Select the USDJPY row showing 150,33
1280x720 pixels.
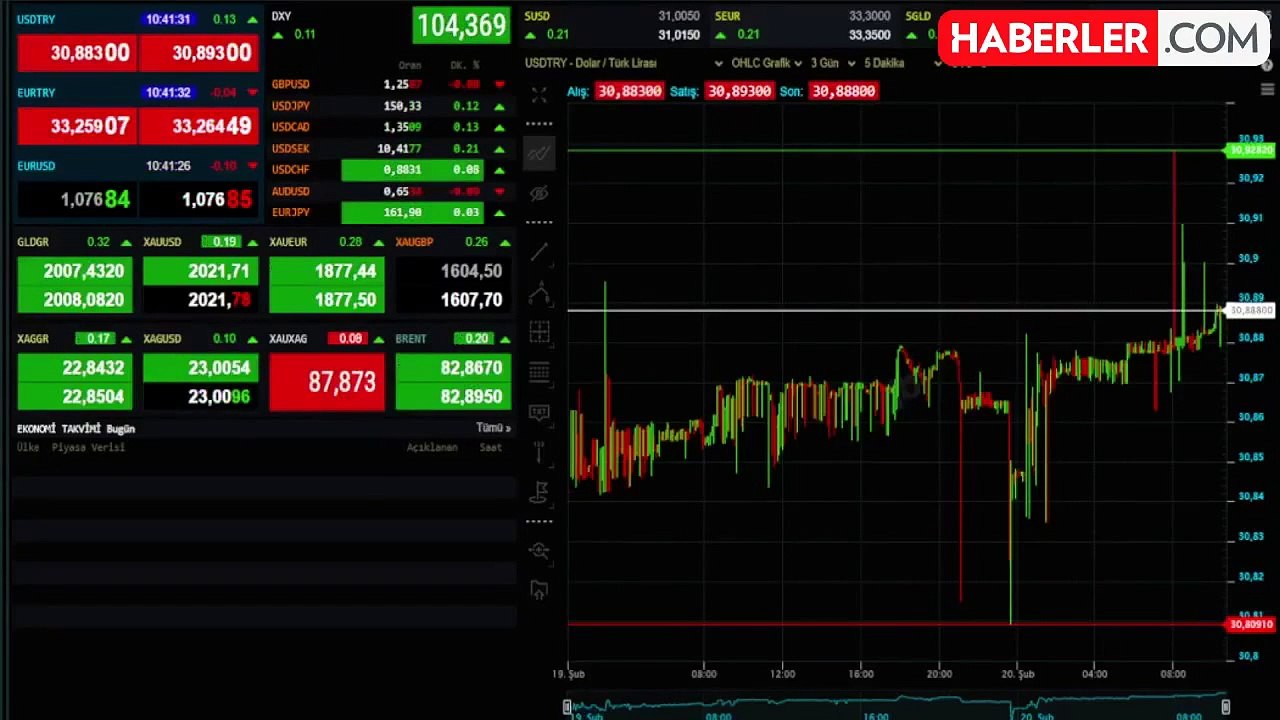pyautogui.click(x=389, y=106)
